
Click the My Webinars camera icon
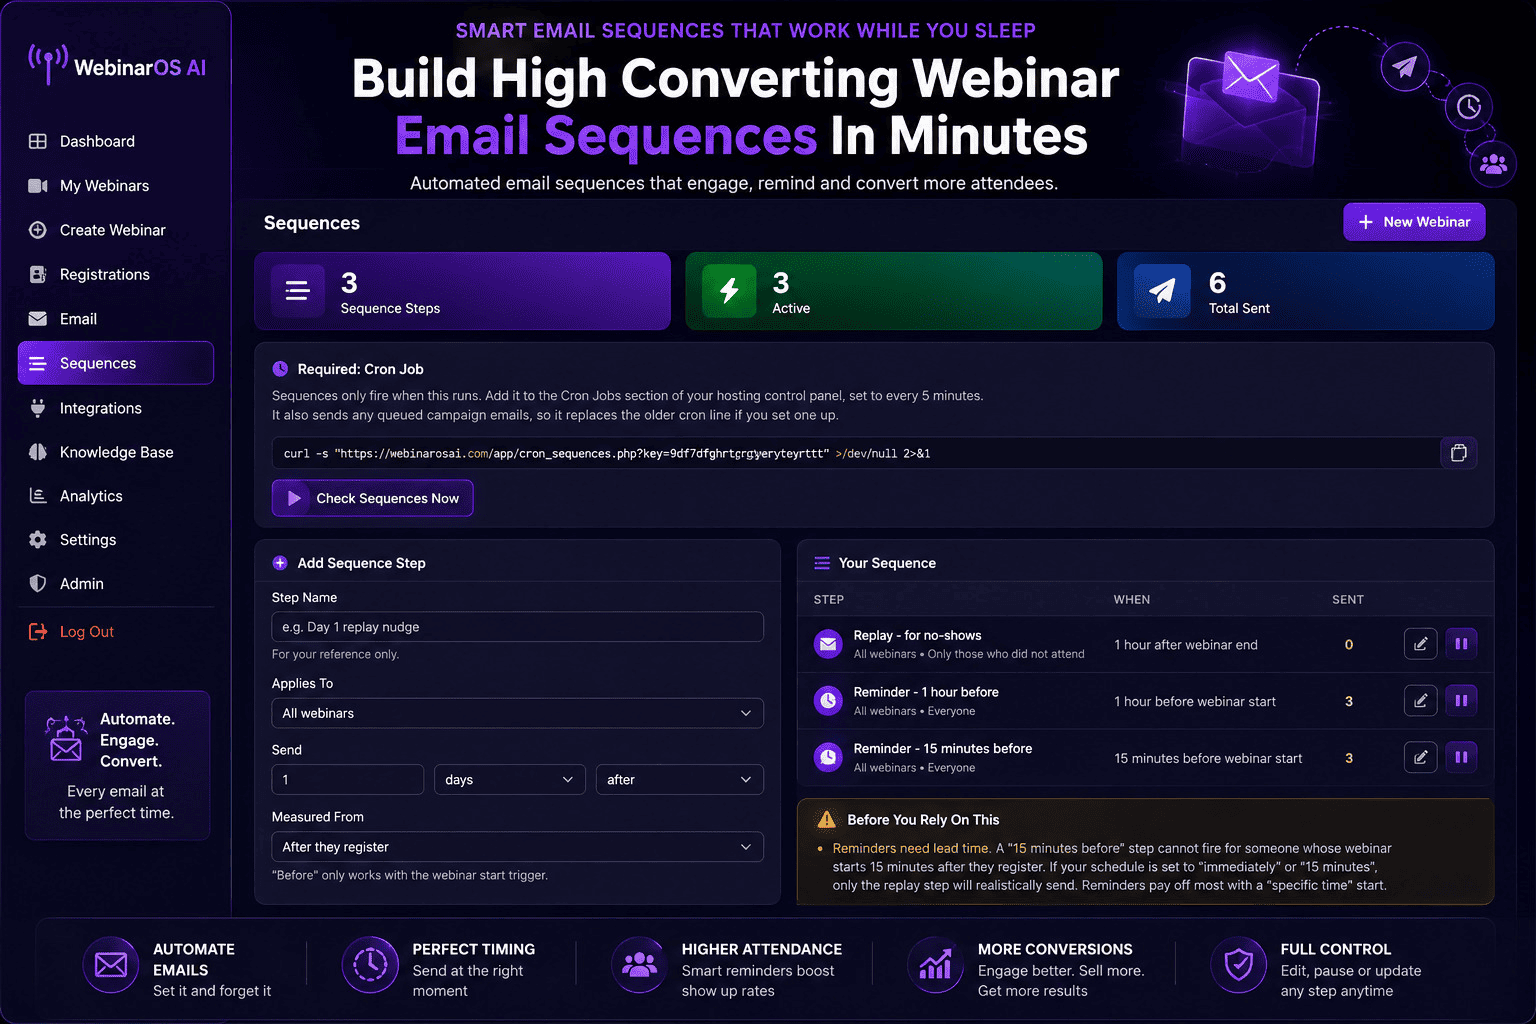(38, 186)
